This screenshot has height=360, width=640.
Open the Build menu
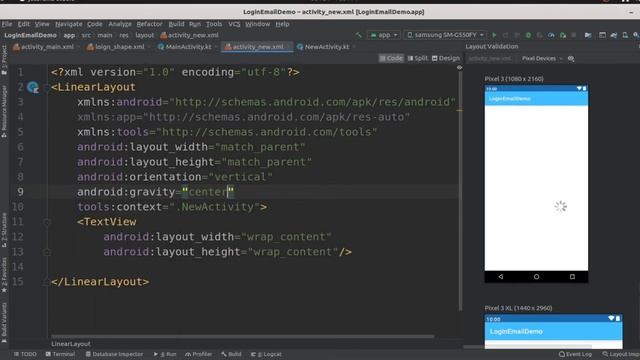pos(176,24)
